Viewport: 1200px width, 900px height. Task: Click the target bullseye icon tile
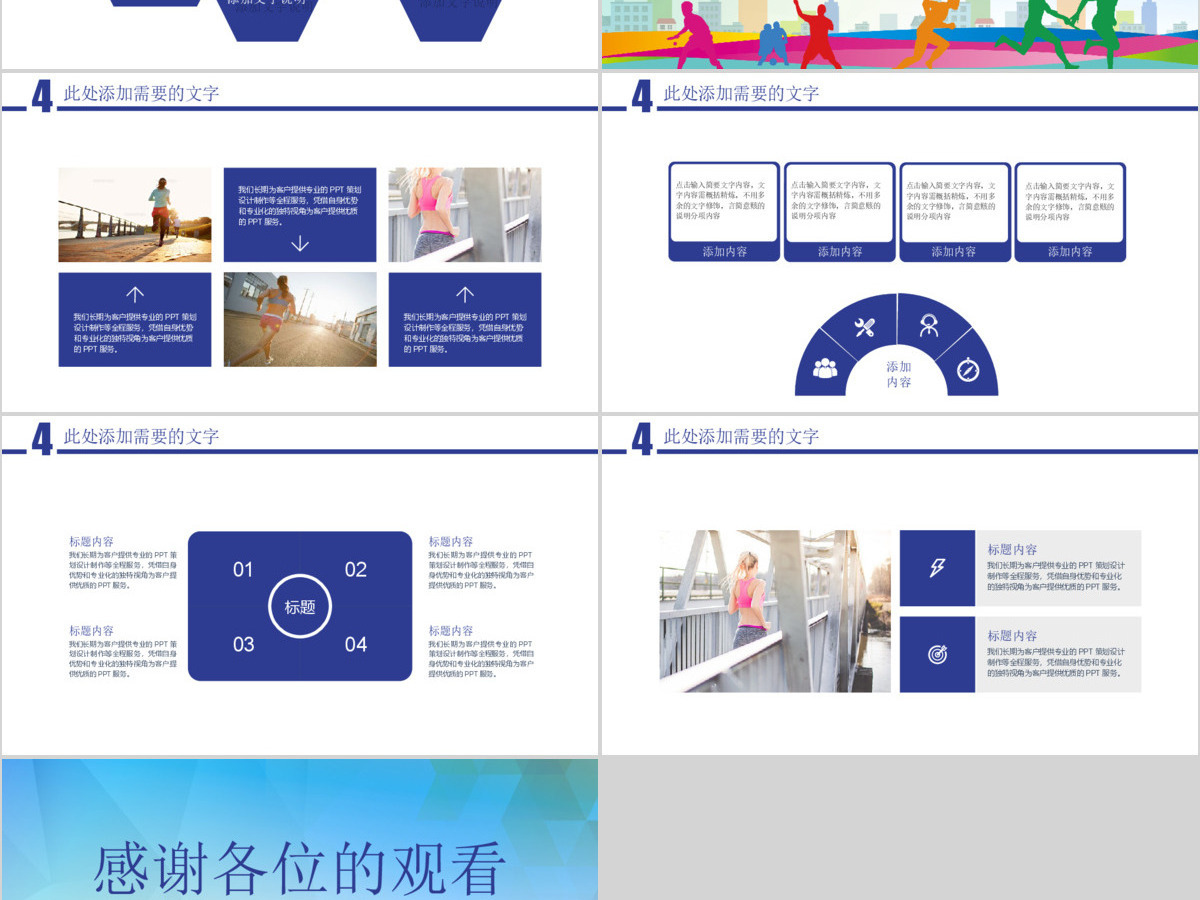pos(937,654)
